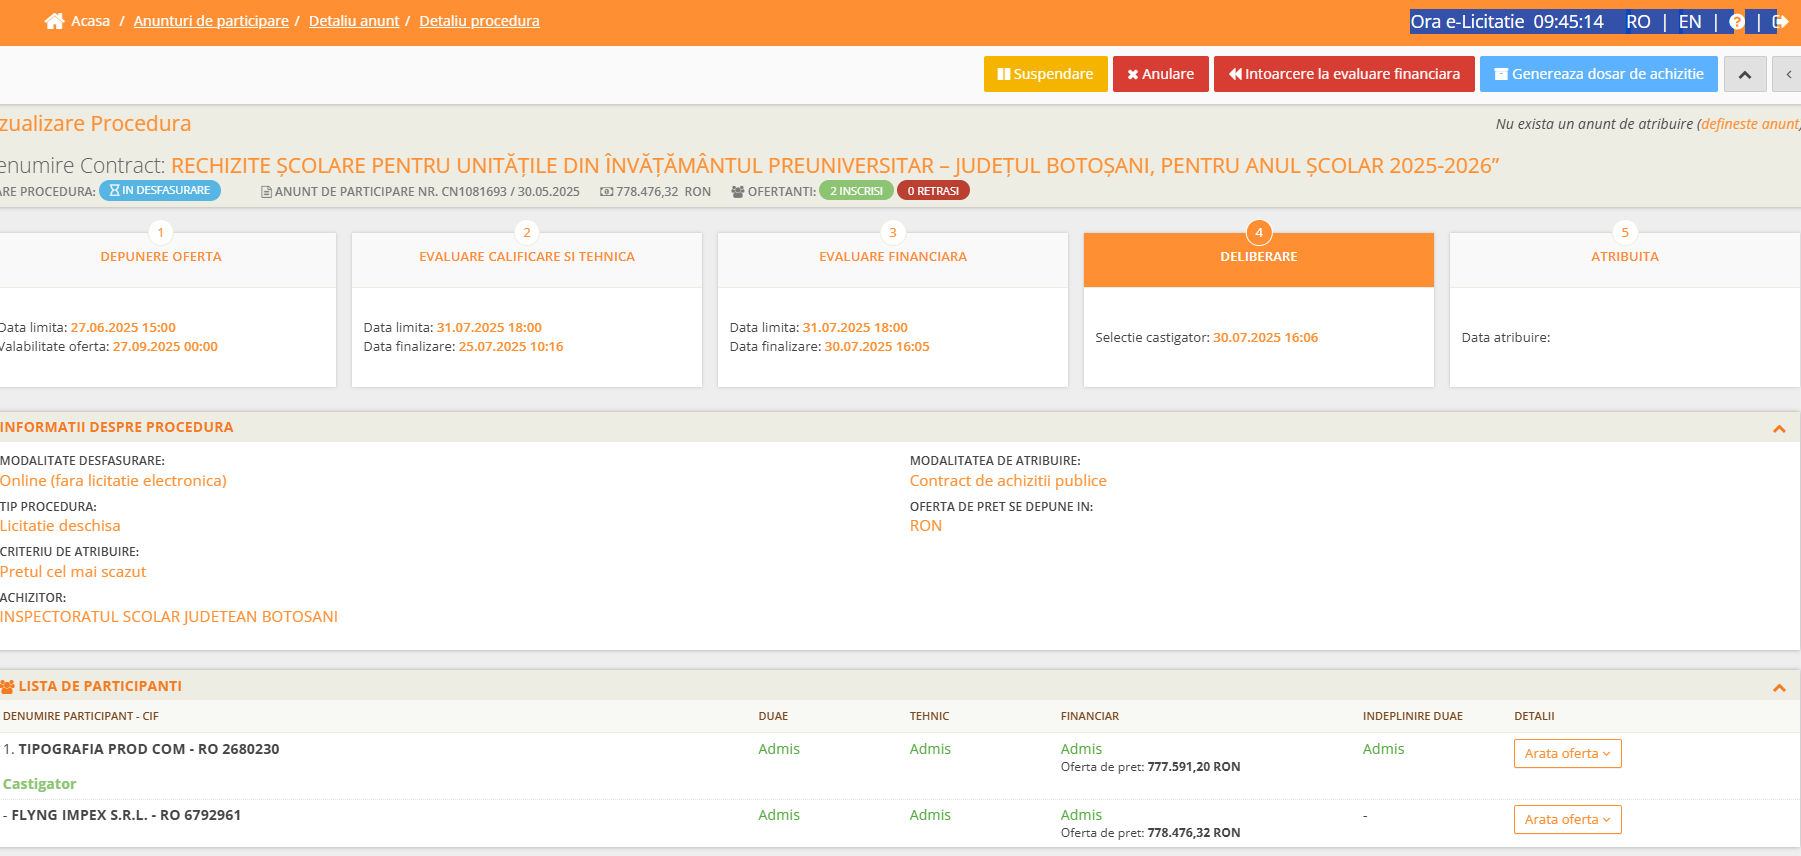The width and height of the screenshot is (1801, 856).
Task: Click offer price 778.476,32 RON
Action: (x=1194, y=833)
